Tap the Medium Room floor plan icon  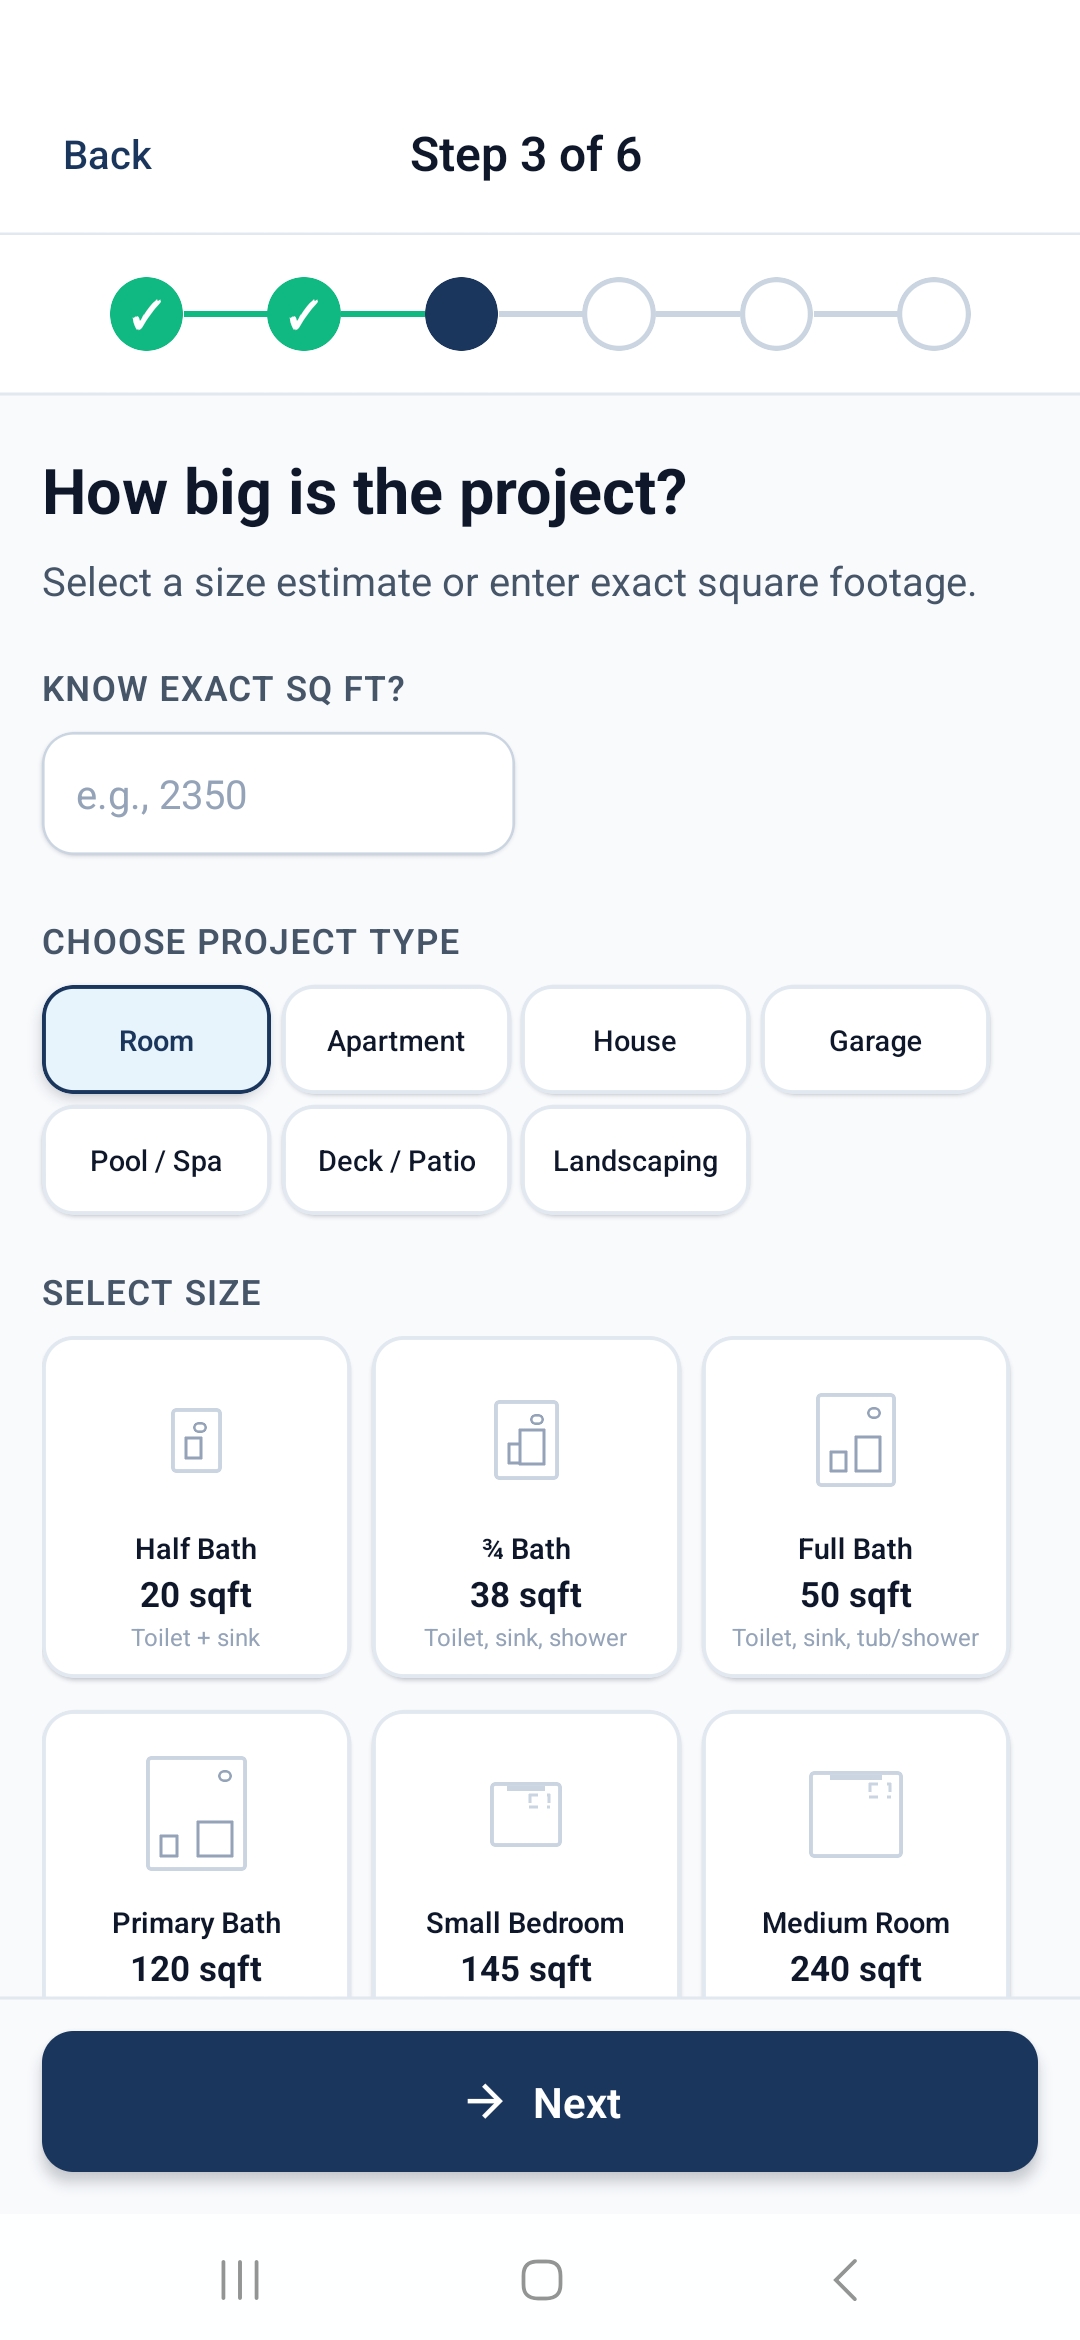click(856, 1813)
